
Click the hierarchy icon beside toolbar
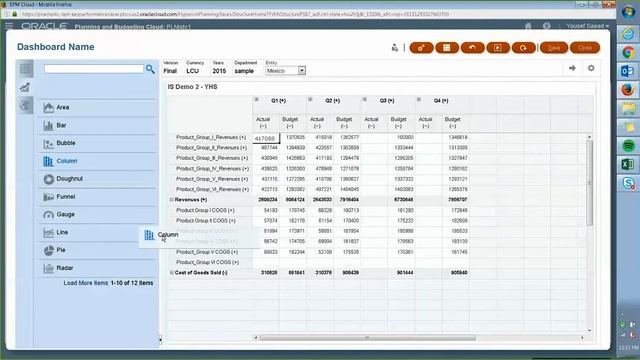pyautogui.click(x=395, y=48)
